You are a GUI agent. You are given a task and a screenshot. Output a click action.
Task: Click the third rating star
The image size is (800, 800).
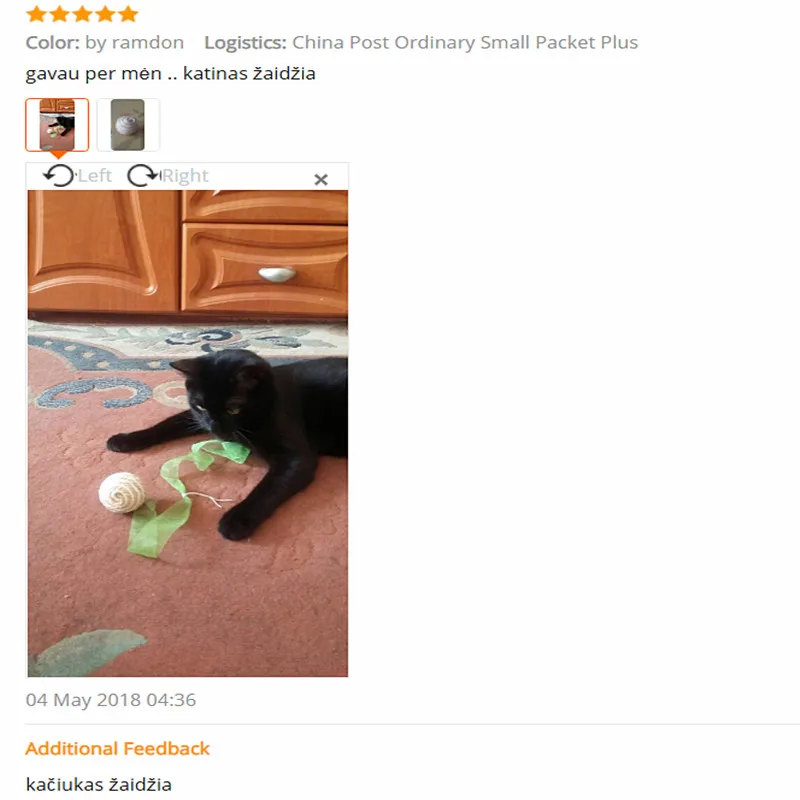click(82, 14)
